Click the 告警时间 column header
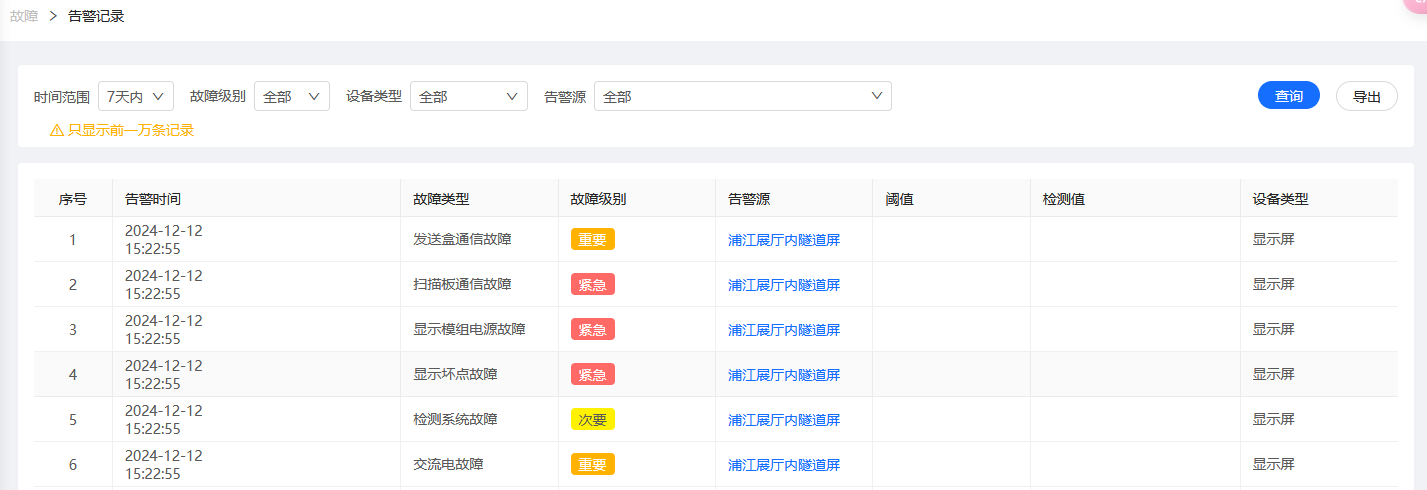The height and width of the screenshot is (490, 1427). (x=256, y=199)
